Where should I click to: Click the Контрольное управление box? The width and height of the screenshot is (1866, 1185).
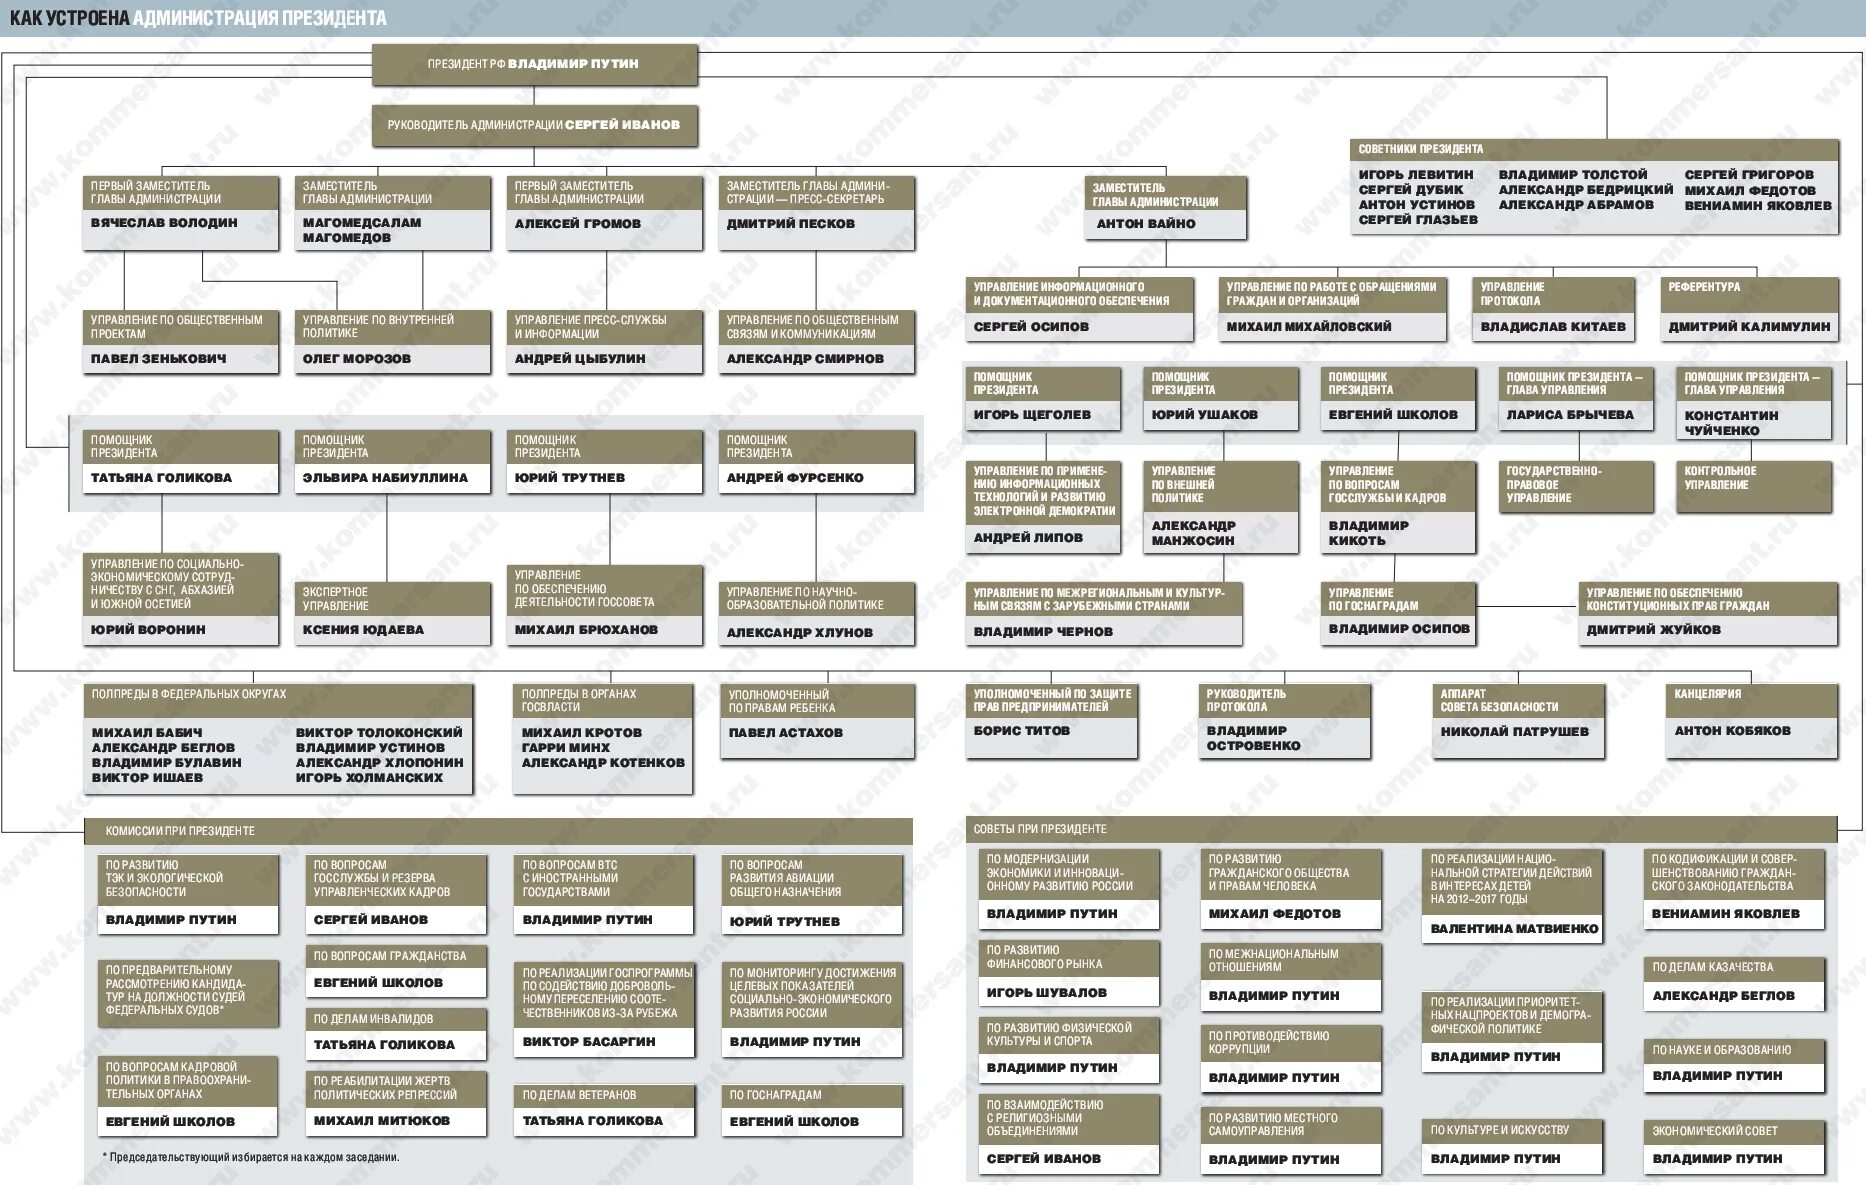[x=1753, y=487]
